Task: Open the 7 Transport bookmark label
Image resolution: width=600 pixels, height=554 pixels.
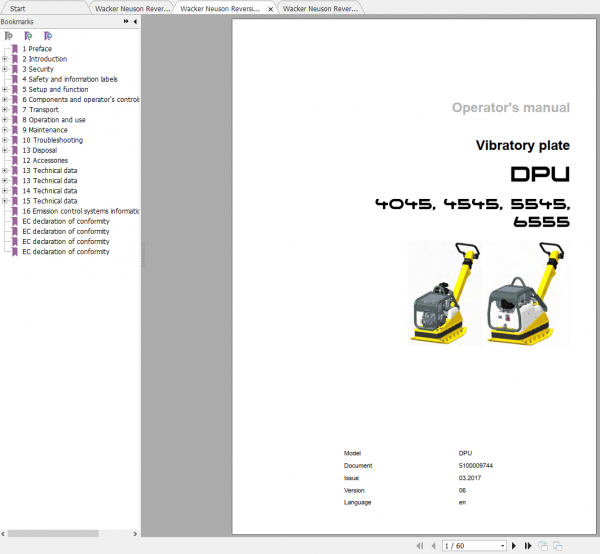Action: tap(40, 110)
